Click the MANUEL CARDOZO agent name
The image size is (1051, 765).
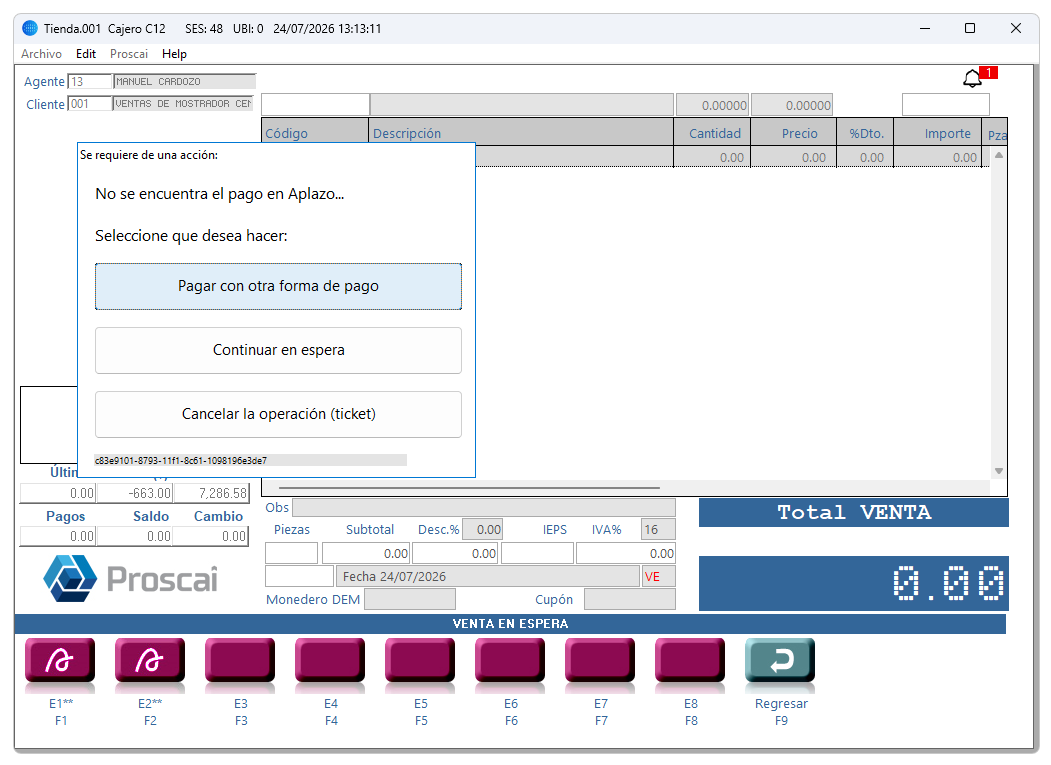point(184,82)
